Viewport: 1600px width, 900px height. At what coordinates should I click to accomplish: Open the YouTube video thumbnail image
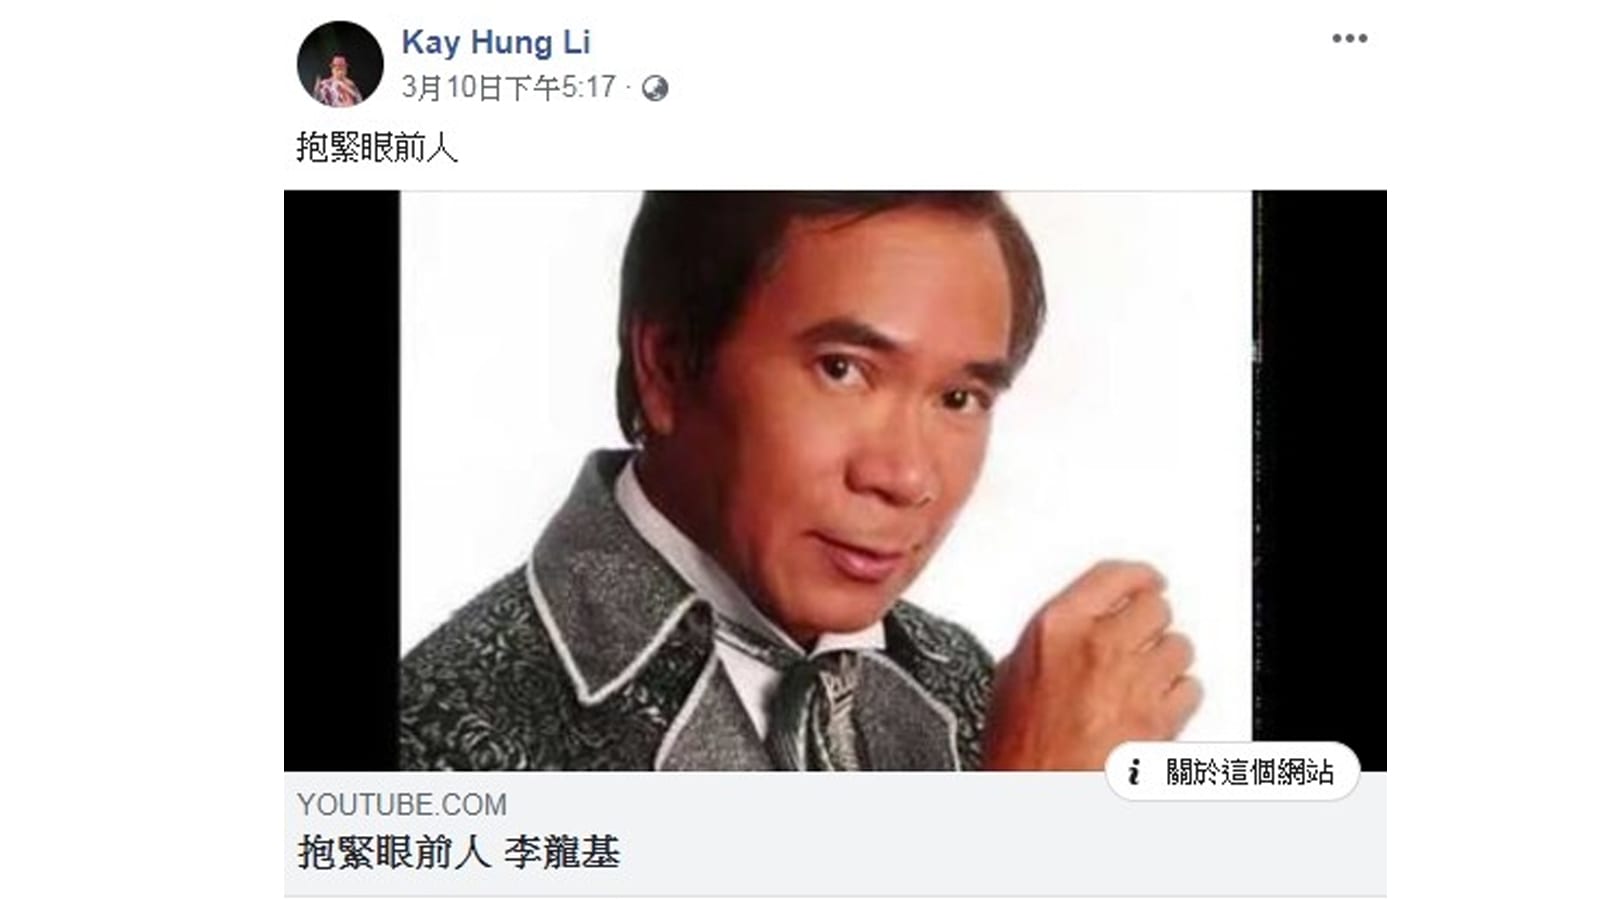[835, 480]
